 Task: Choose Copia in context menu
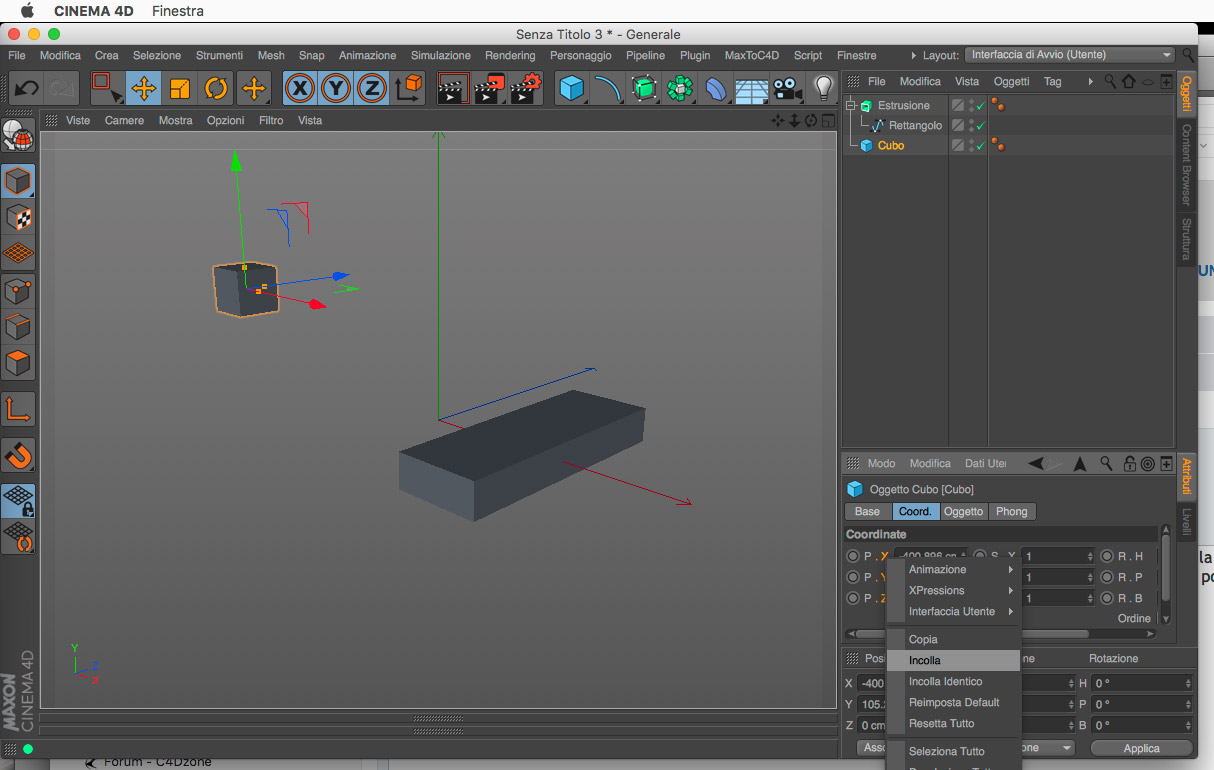tap(954, 639)
